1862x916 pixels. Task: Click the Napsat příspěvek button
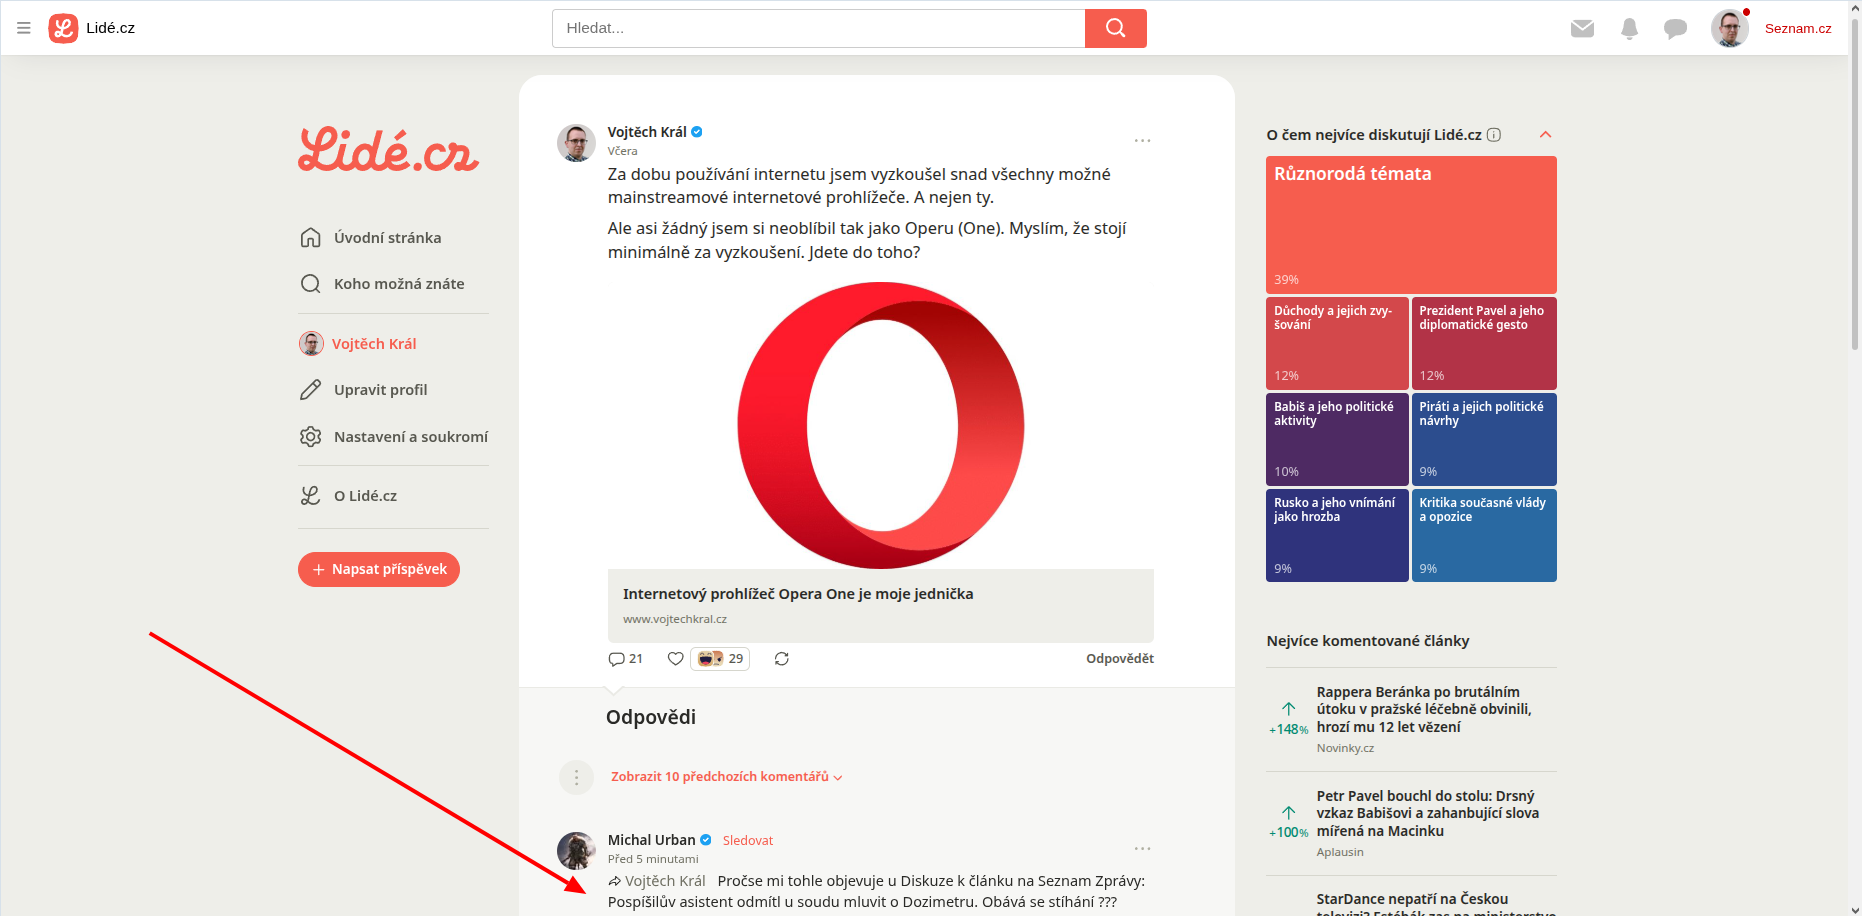[x=379, y=569]
